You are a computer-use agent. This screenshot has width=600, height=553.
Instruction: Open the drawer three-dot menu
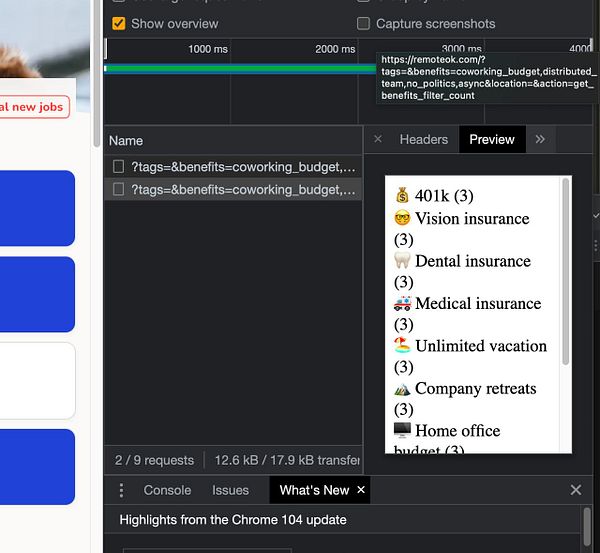tap(121, 490)
